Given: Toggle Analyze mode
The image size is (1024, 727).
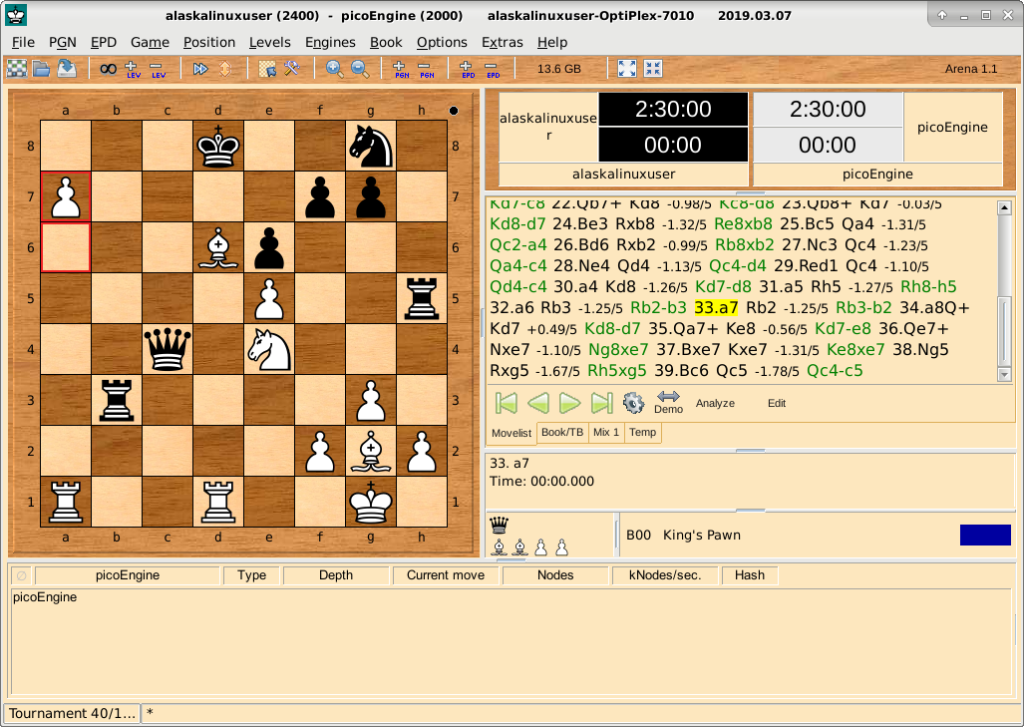Looking at the screenshot, I should point(715,403).
